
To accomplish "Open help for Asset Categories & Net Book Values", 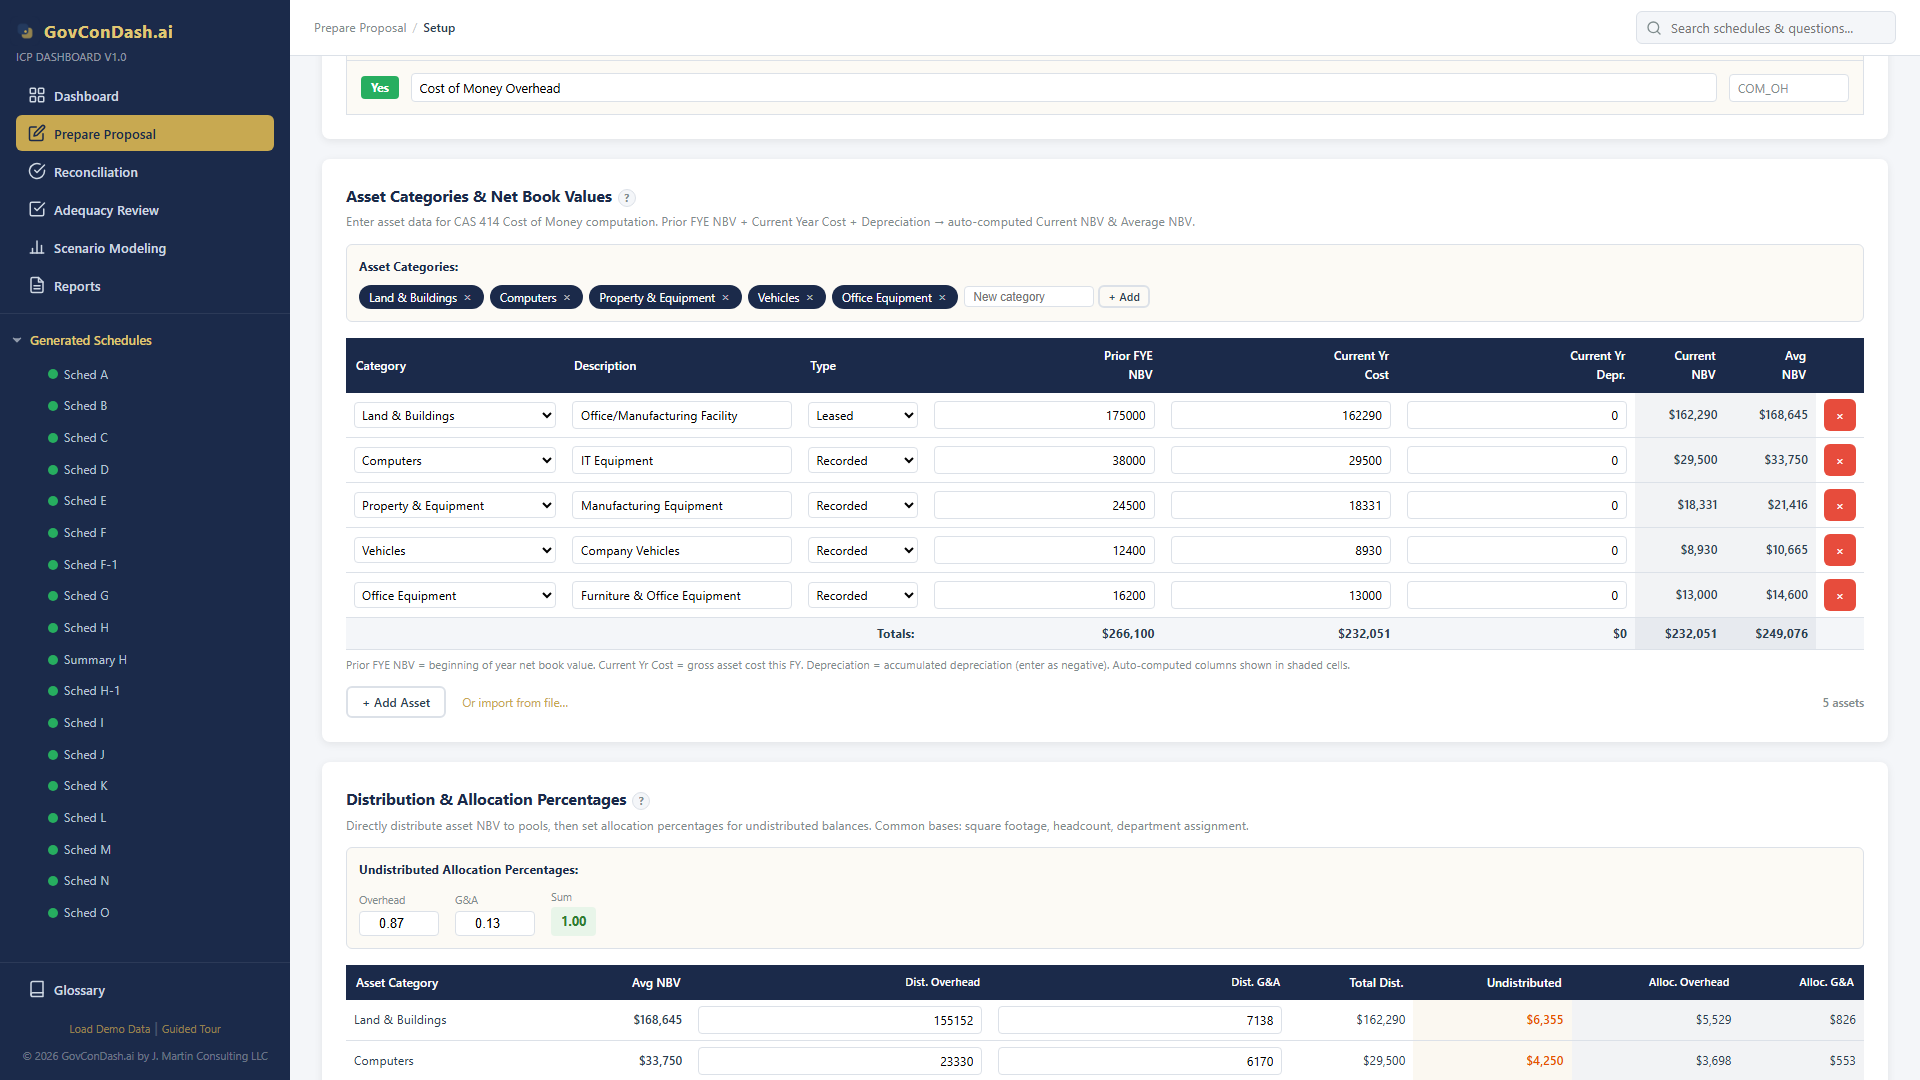I will point(627,197).
